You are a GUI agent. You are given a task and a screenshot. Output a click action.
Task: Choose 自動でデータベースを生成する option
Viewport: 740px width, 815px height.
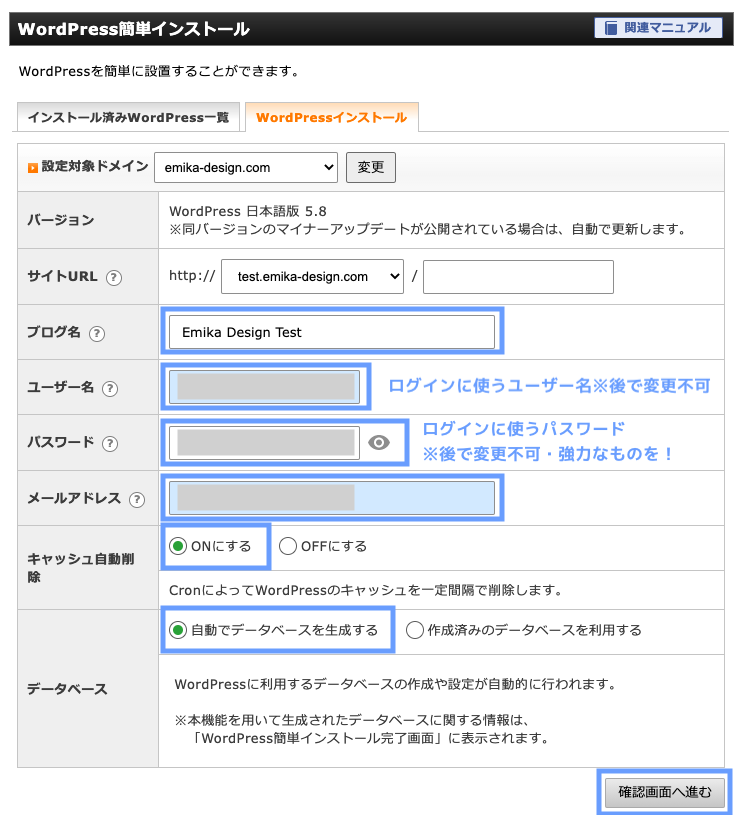(x=179, y=630)
